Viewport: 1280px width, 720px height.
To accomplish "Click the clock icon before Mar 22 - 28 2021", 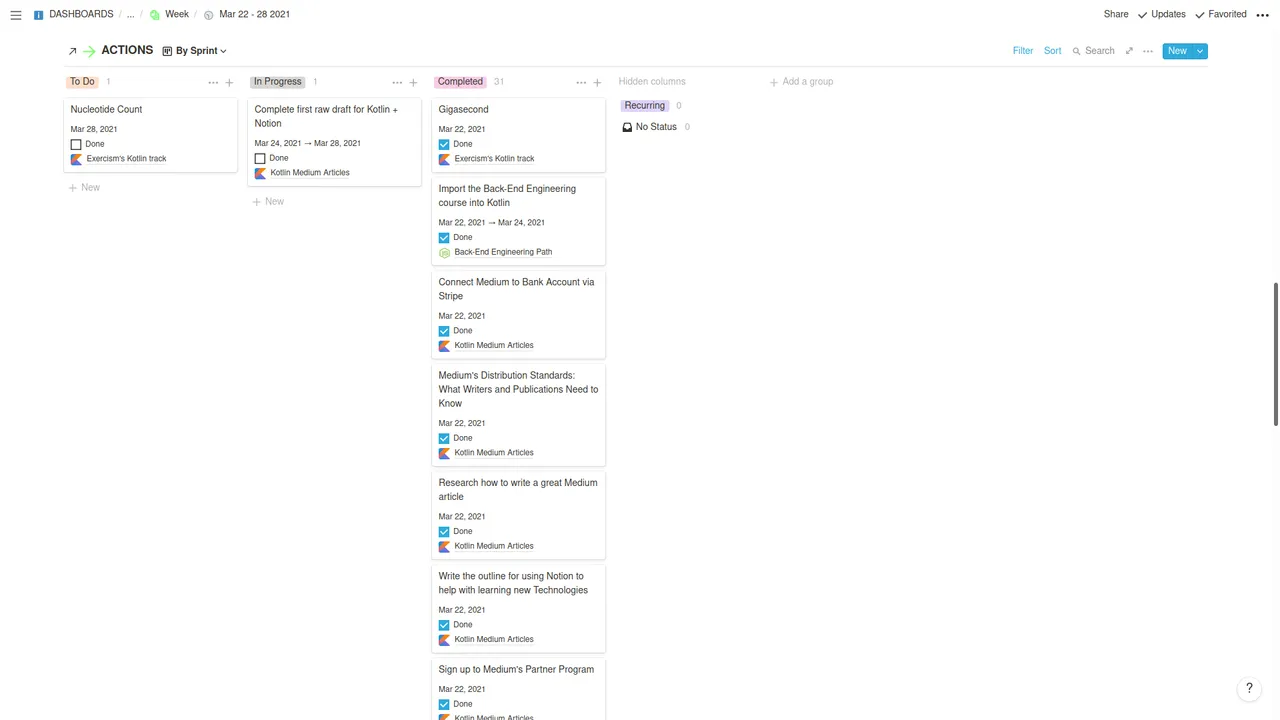I will coord(209,15).
